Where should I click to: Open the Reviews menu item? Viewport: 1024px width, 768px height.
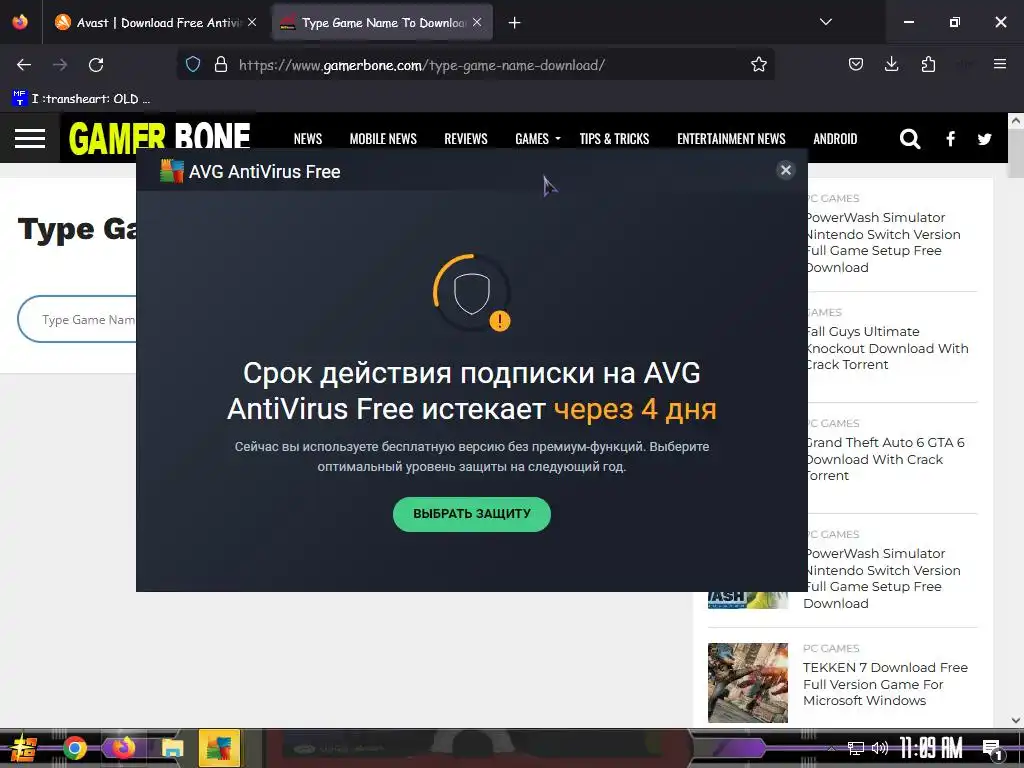(x=466, y=138)
